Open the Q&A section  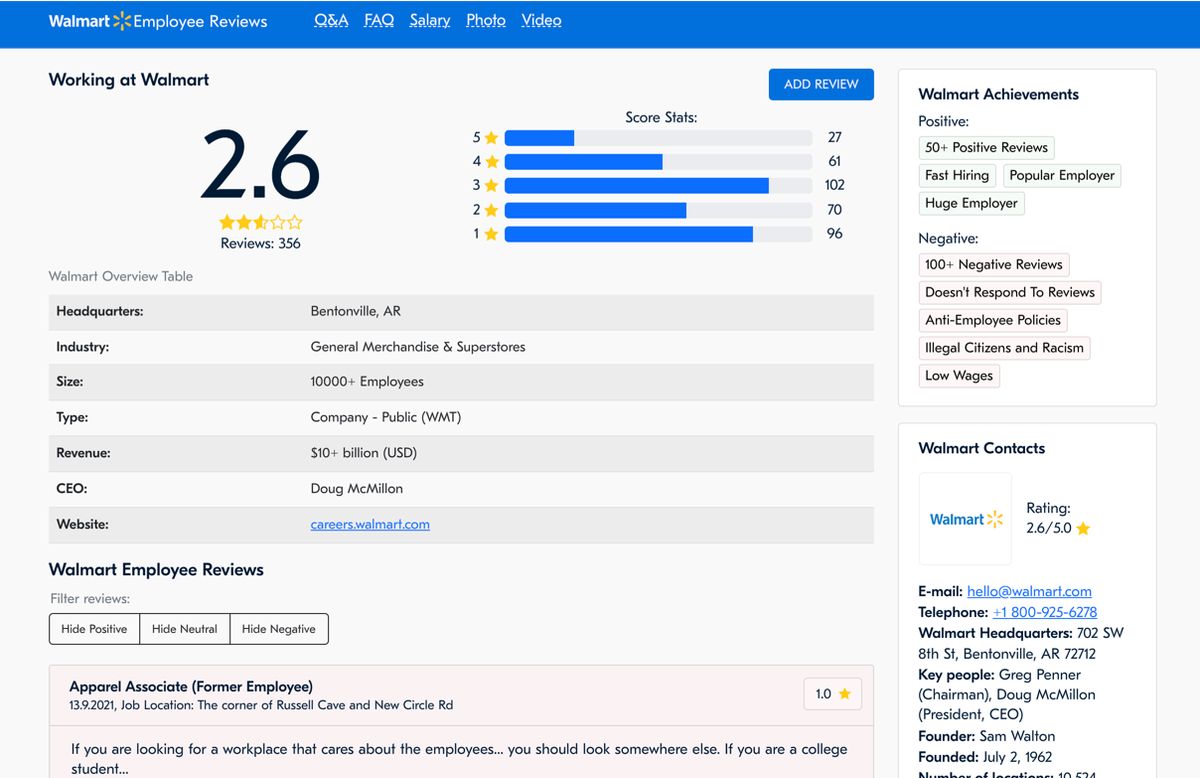pyautogui.click(x=331, y=19)
